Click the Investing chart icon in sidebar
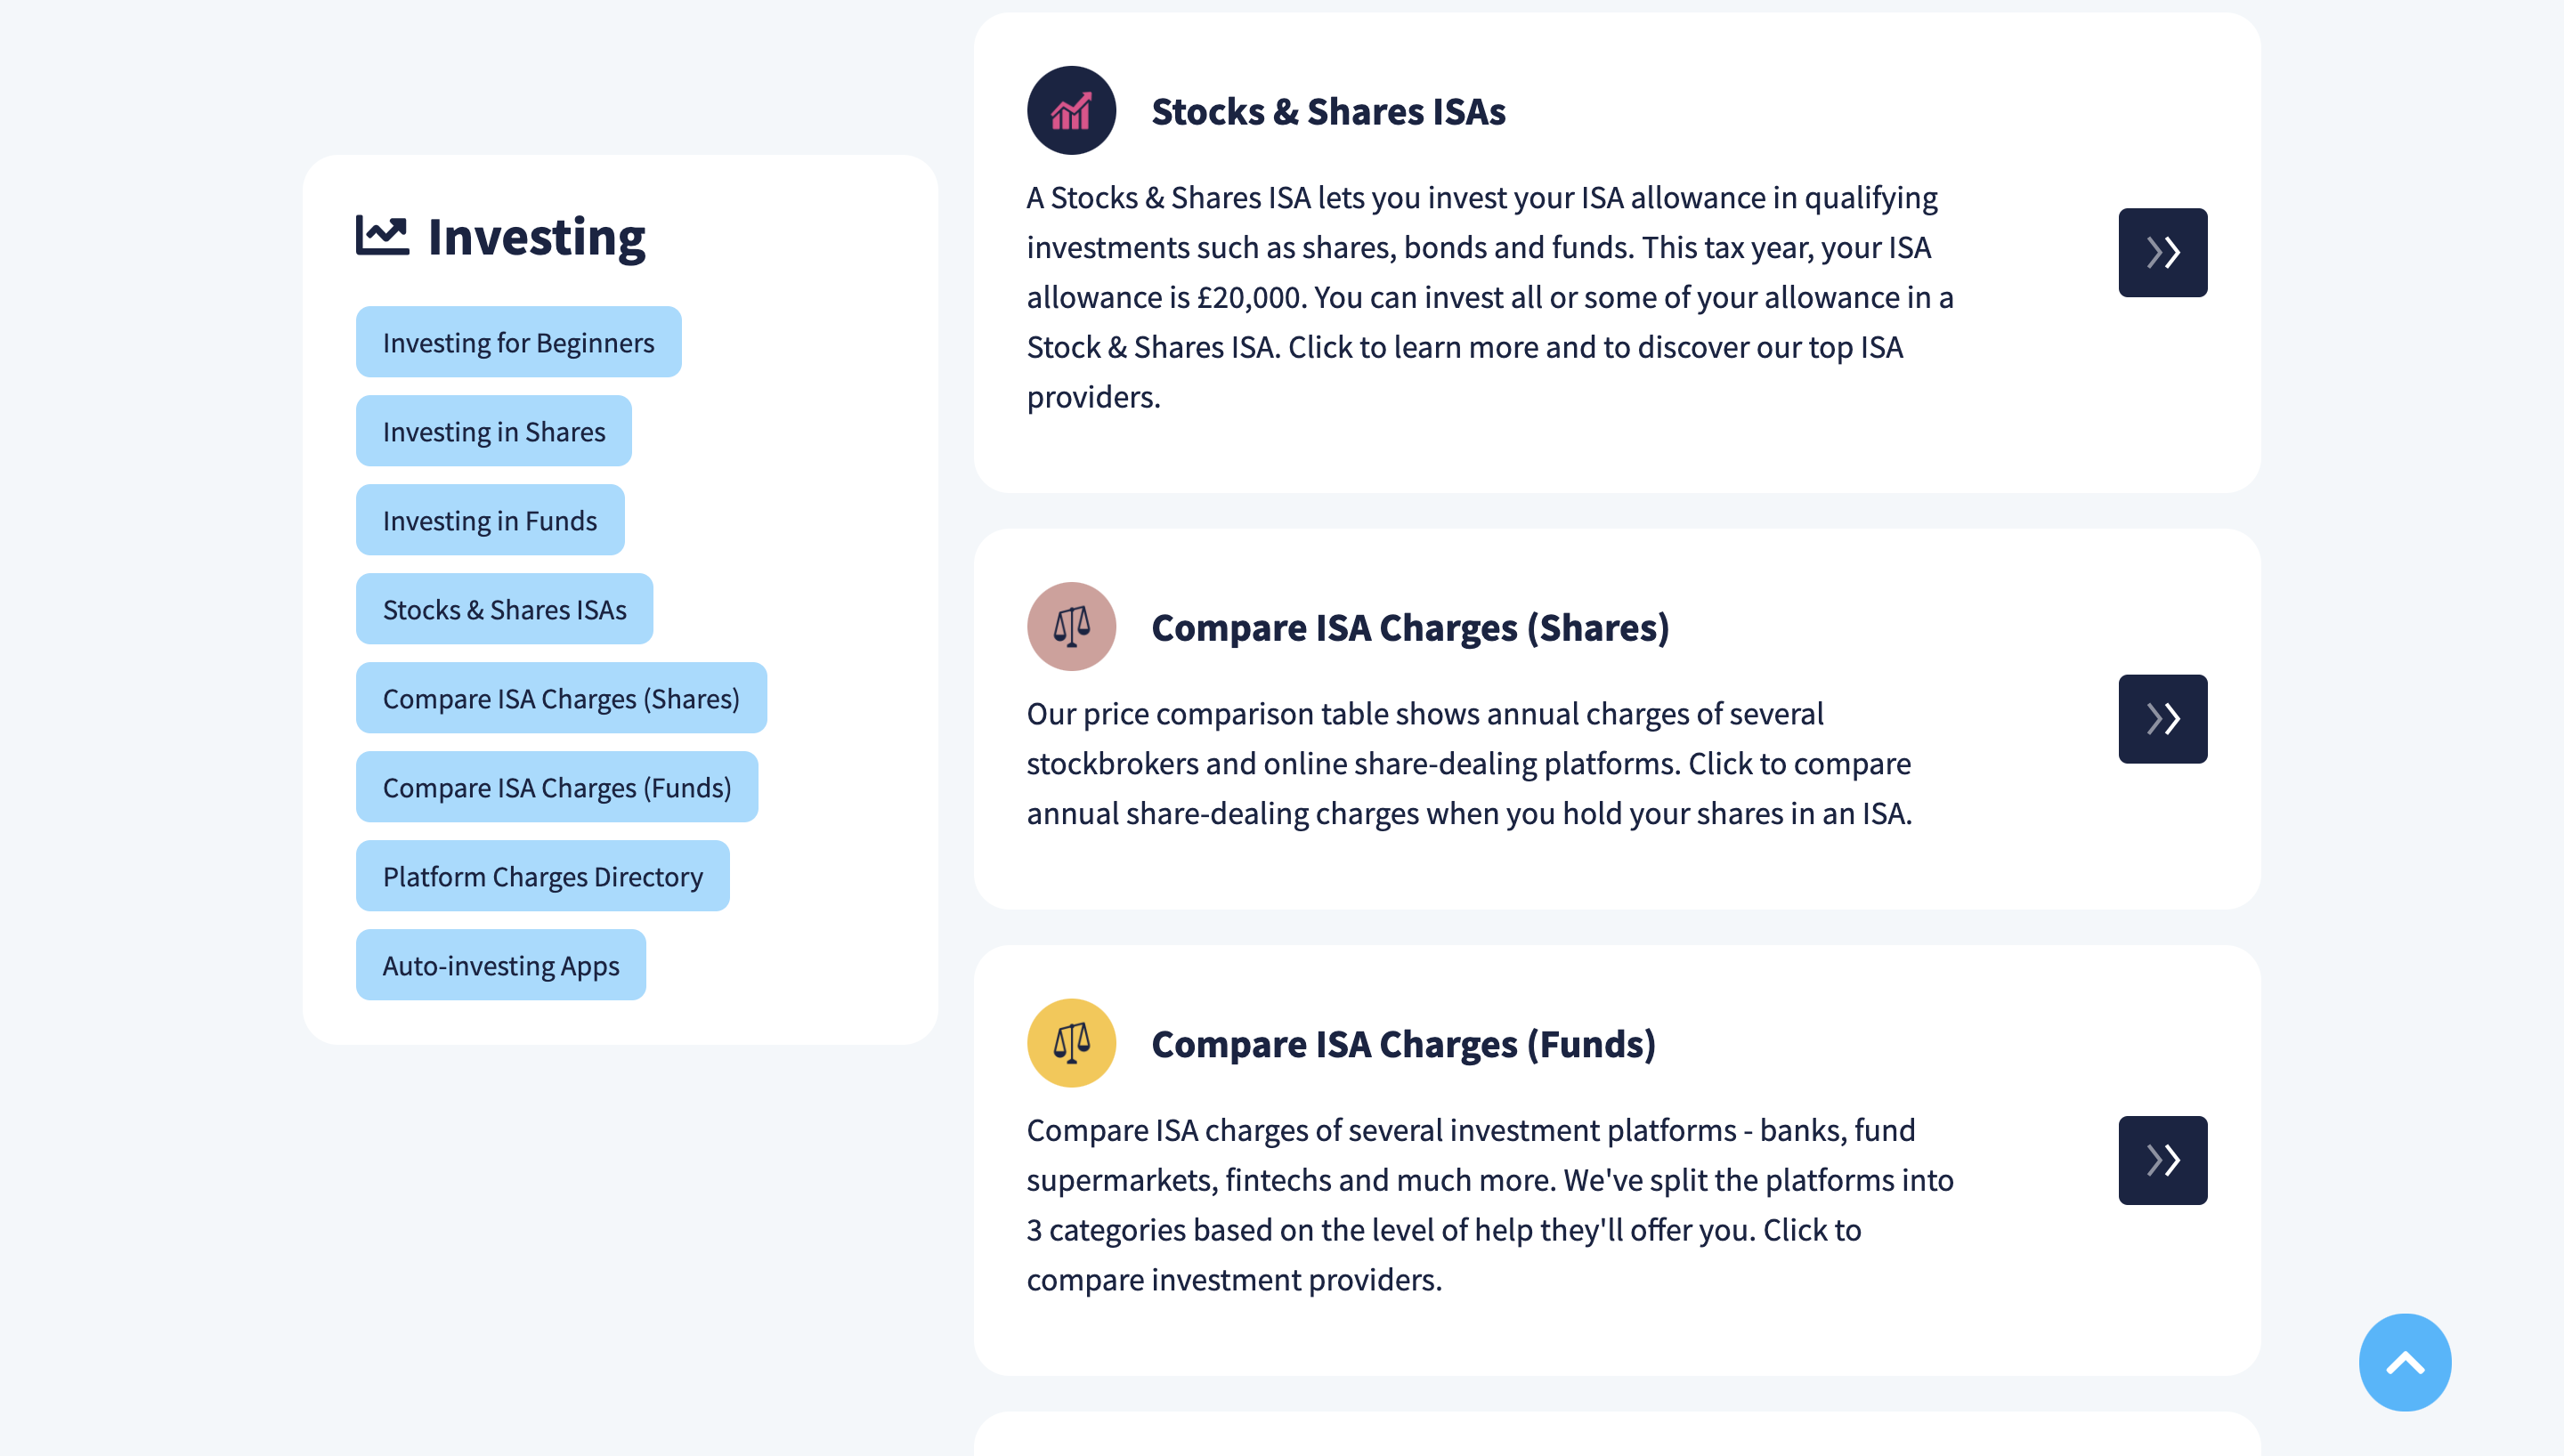This screenshot has width=2564, height=1456. click(382, 236)
